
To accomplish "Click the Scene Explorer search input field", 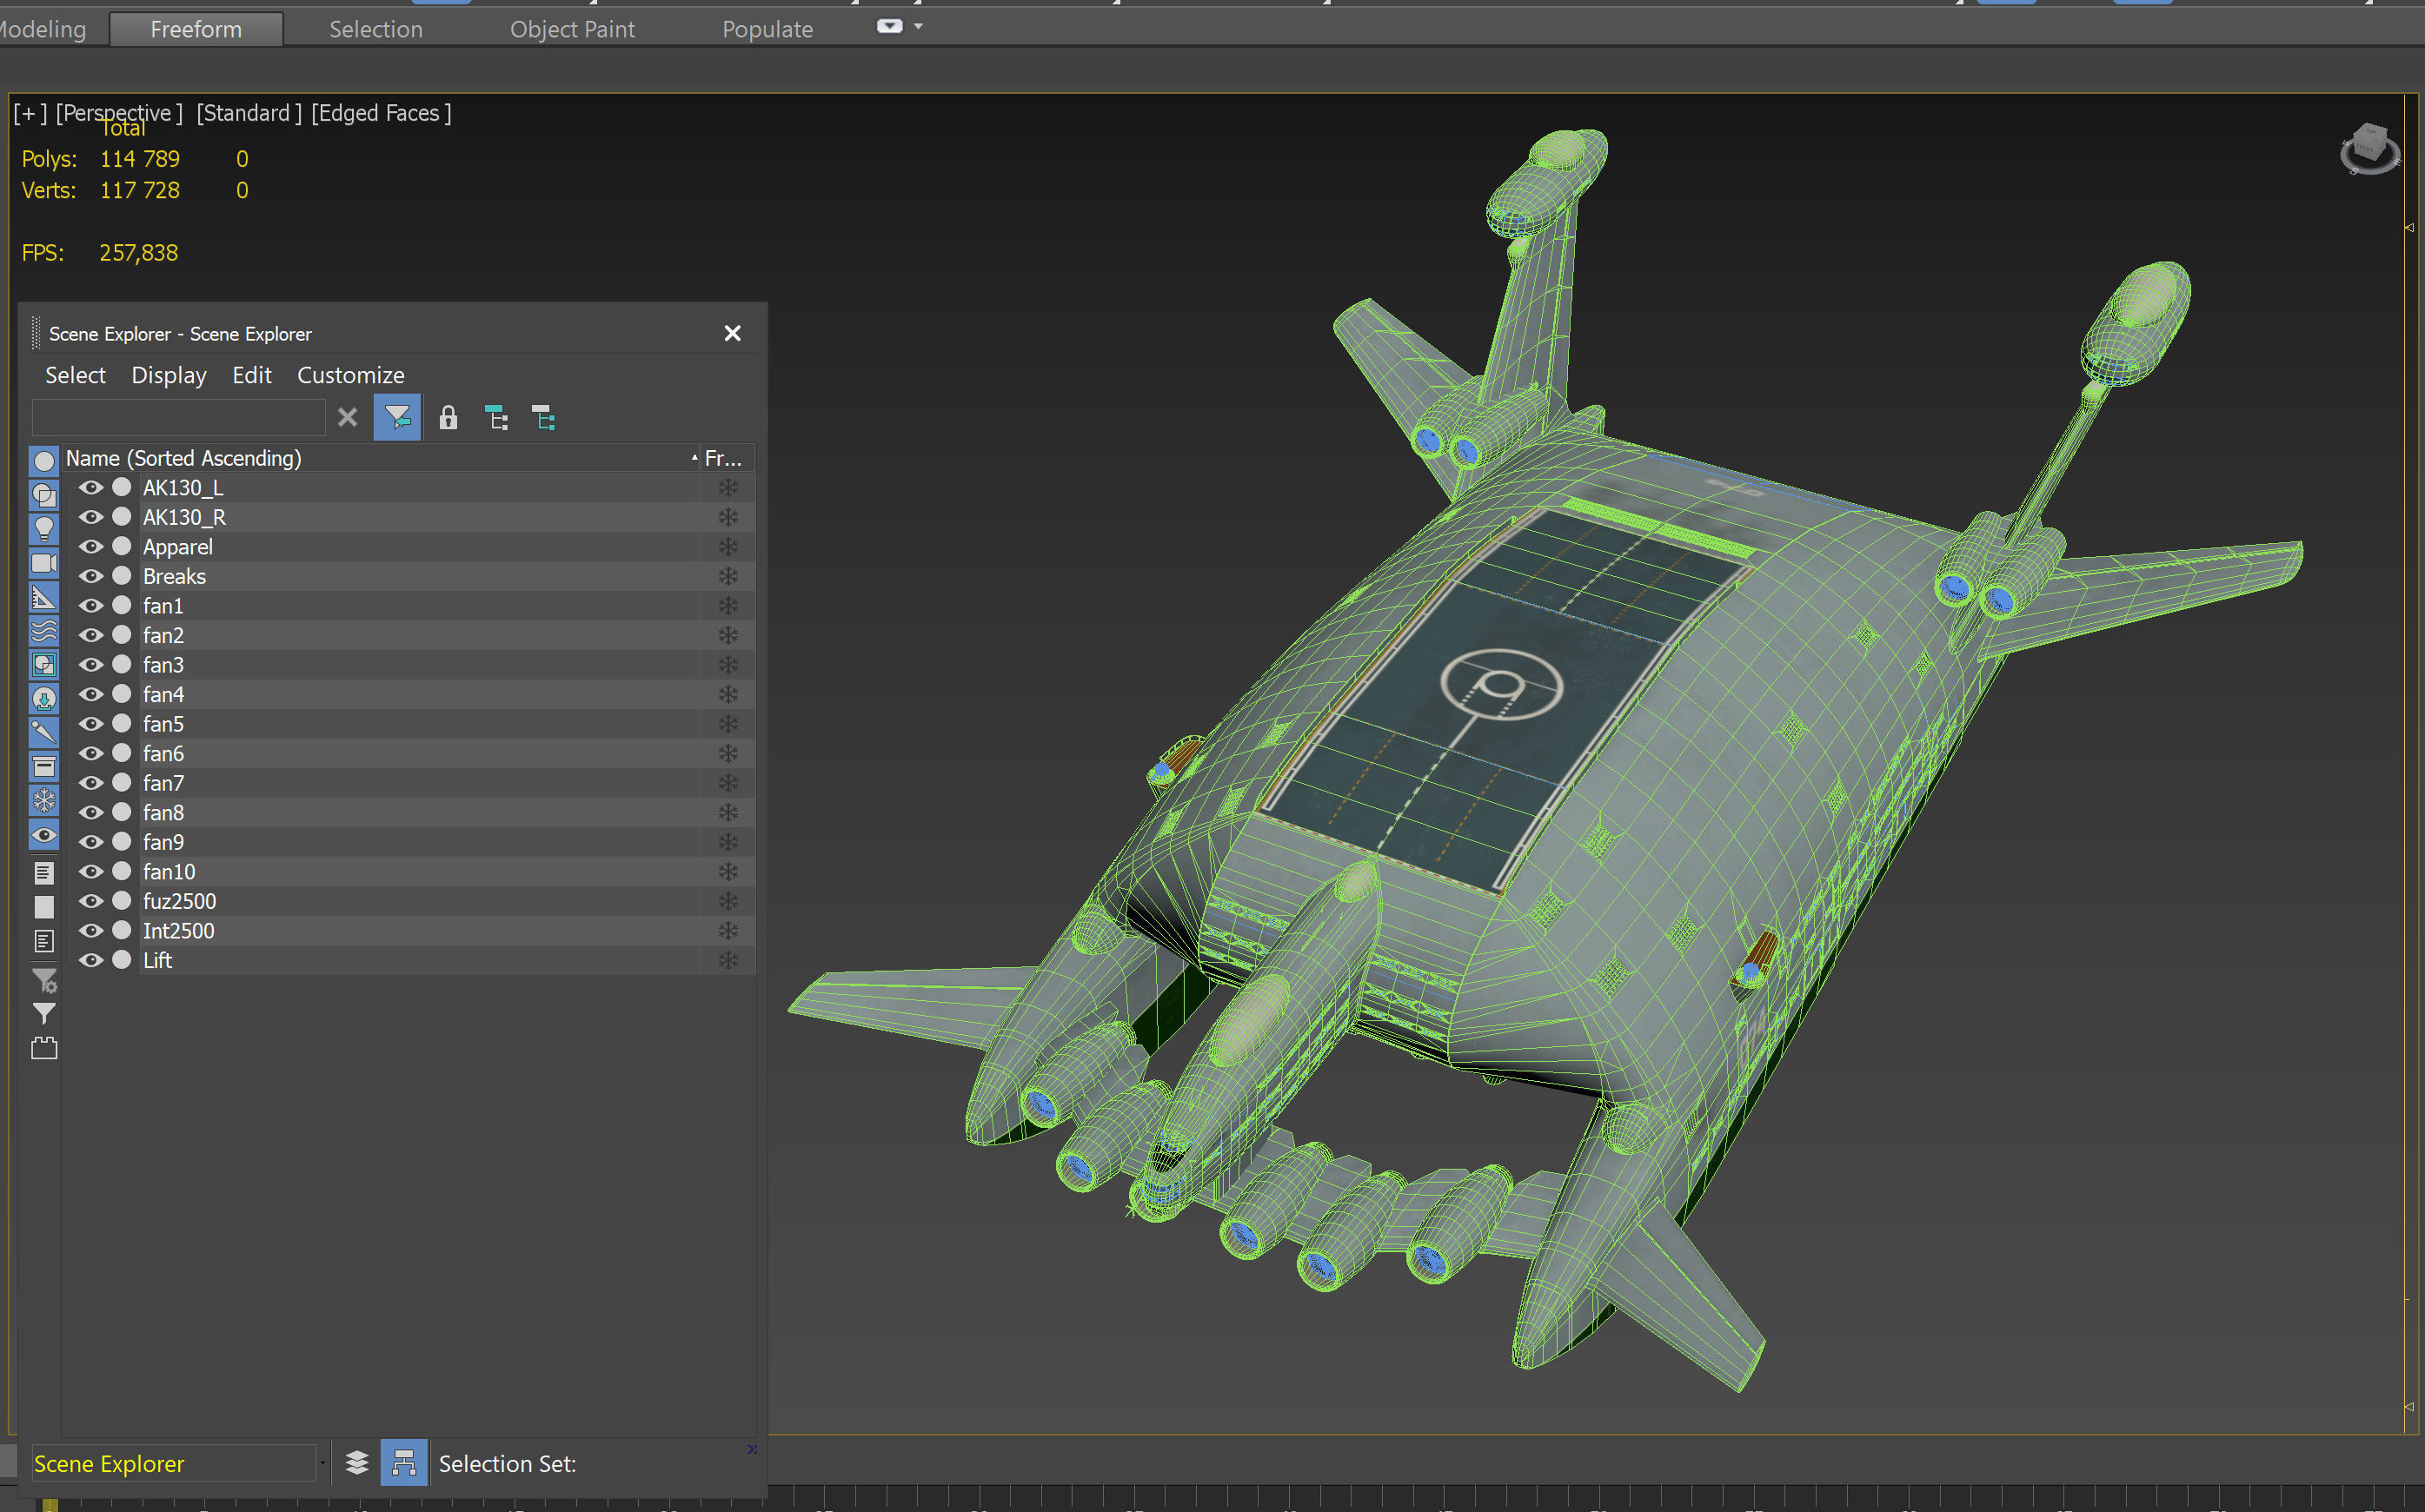I will point(179,418).
